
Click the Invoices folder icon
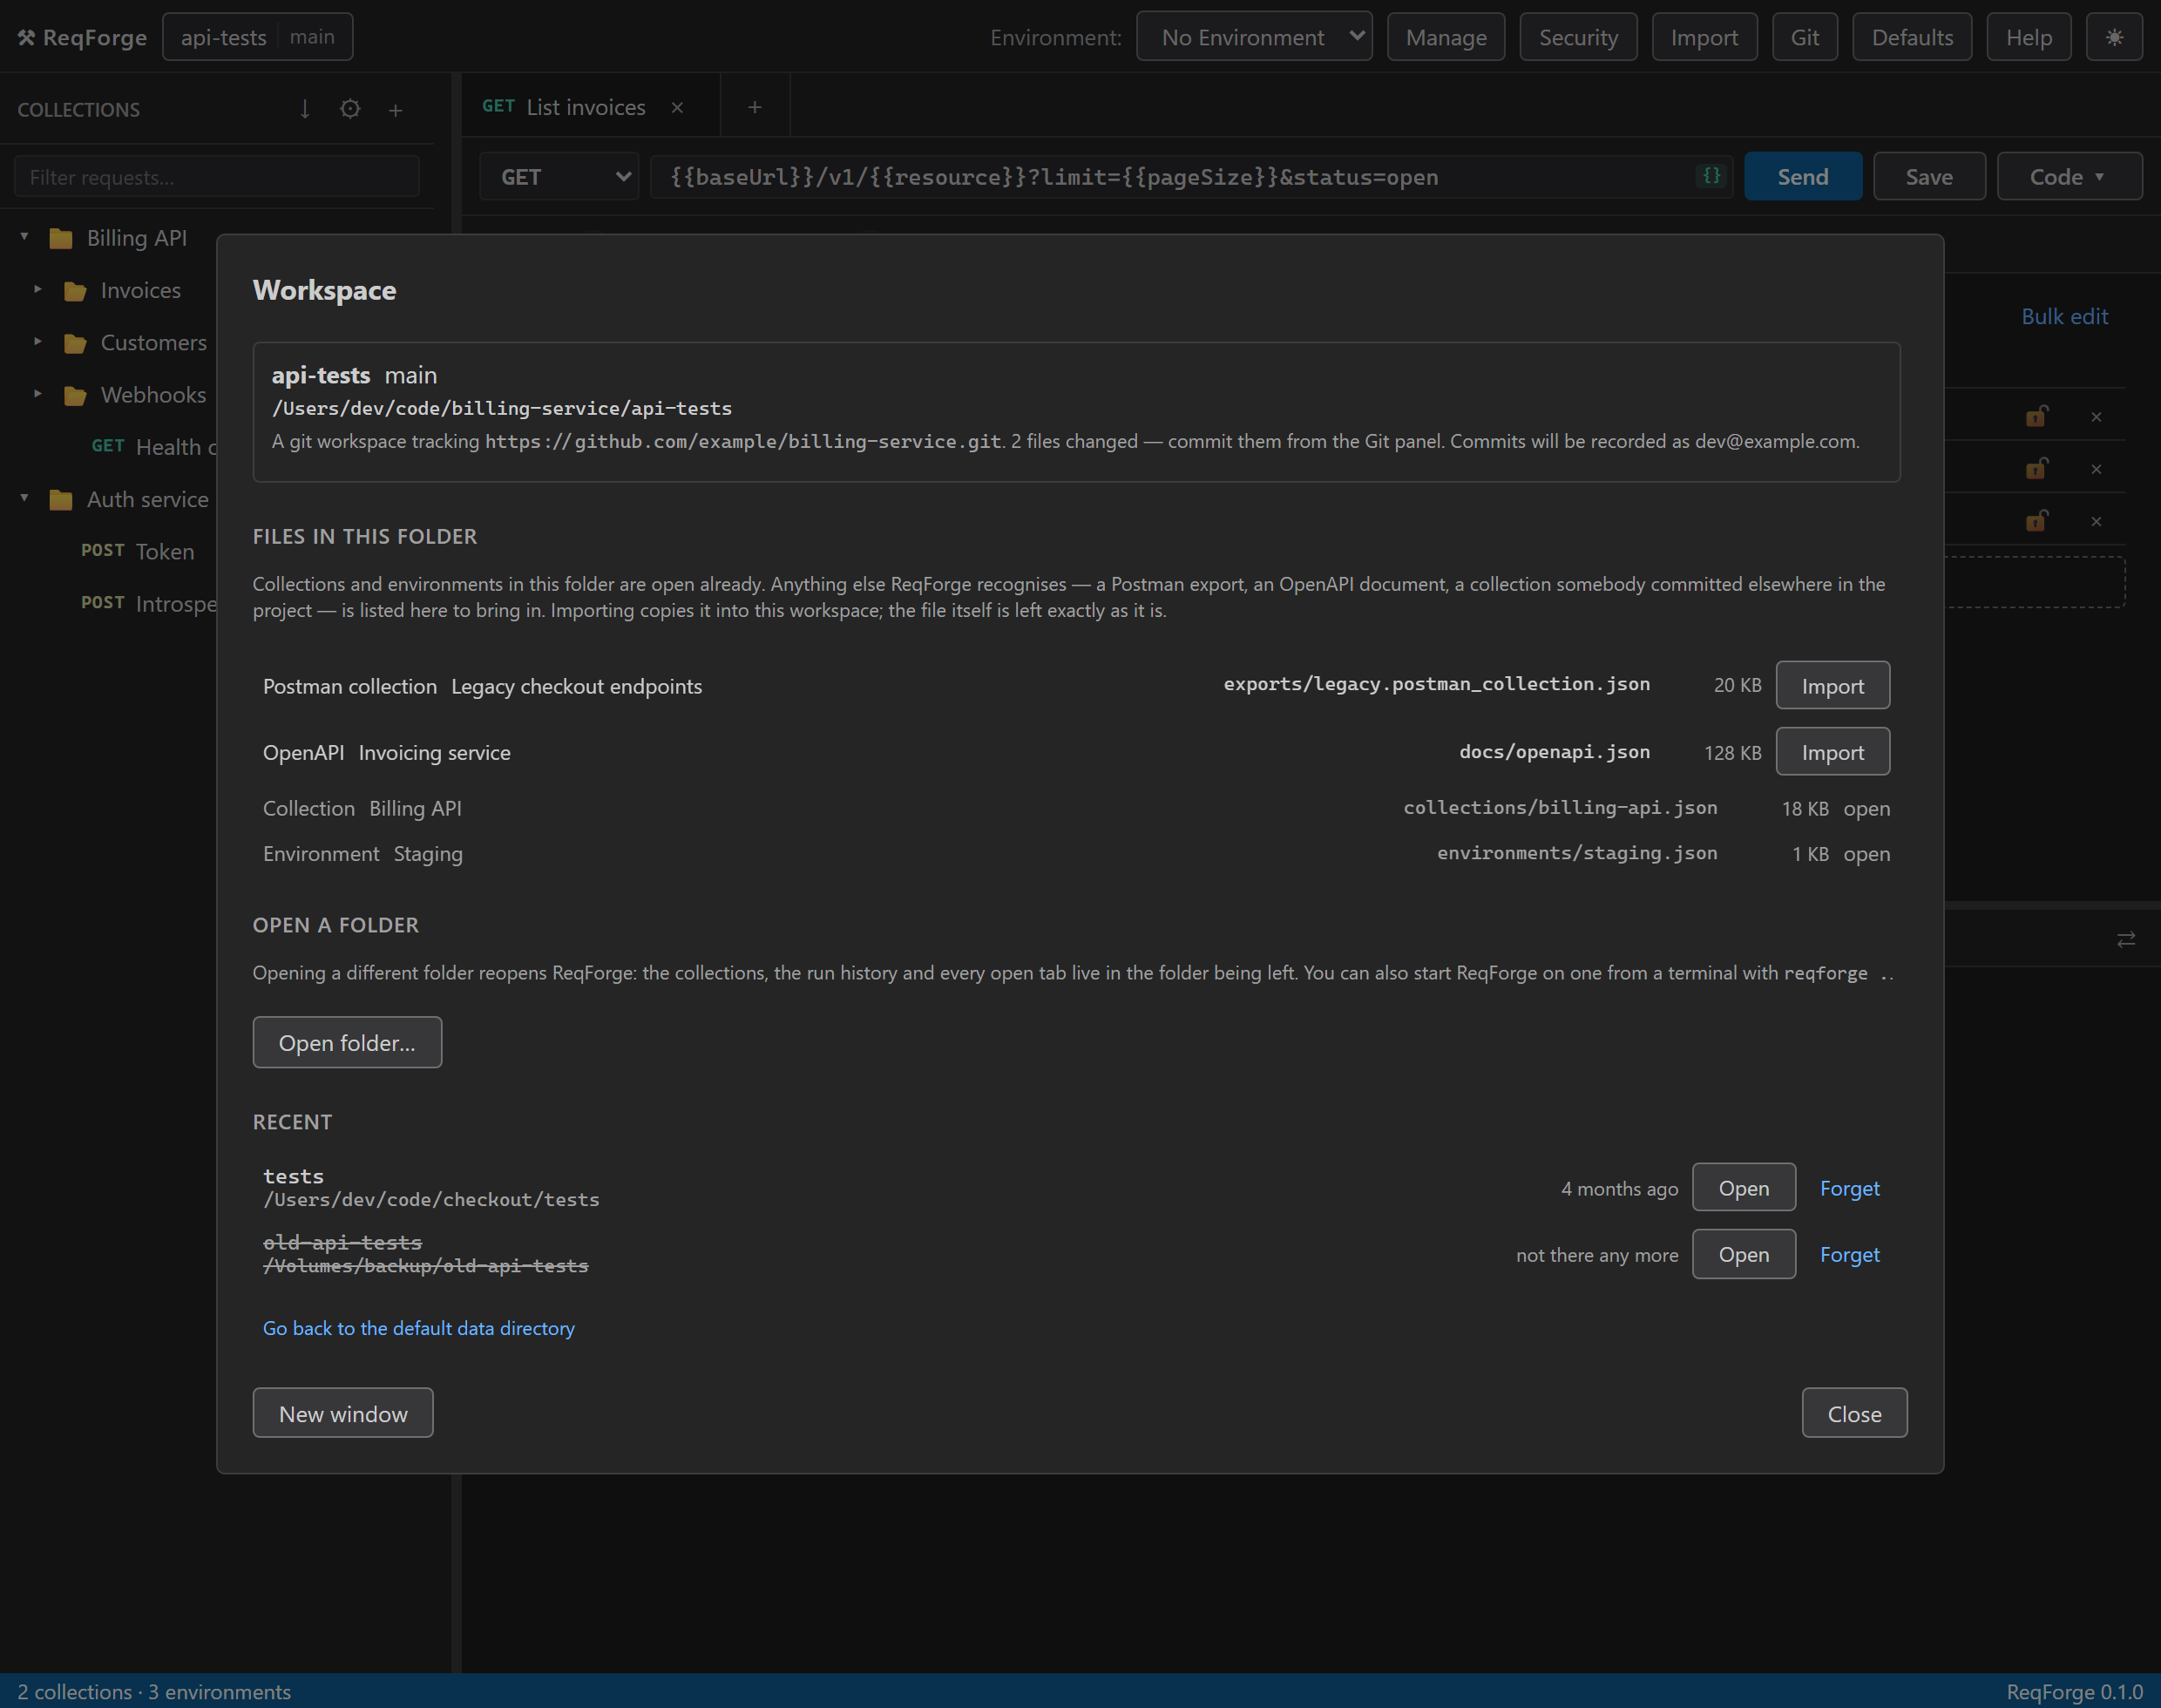[75, 291]
